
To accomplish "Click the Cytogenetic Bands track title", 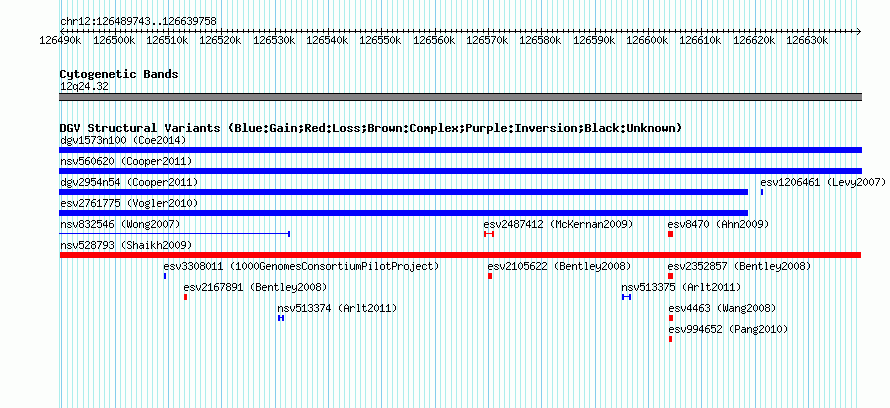I will coord(119,74).
